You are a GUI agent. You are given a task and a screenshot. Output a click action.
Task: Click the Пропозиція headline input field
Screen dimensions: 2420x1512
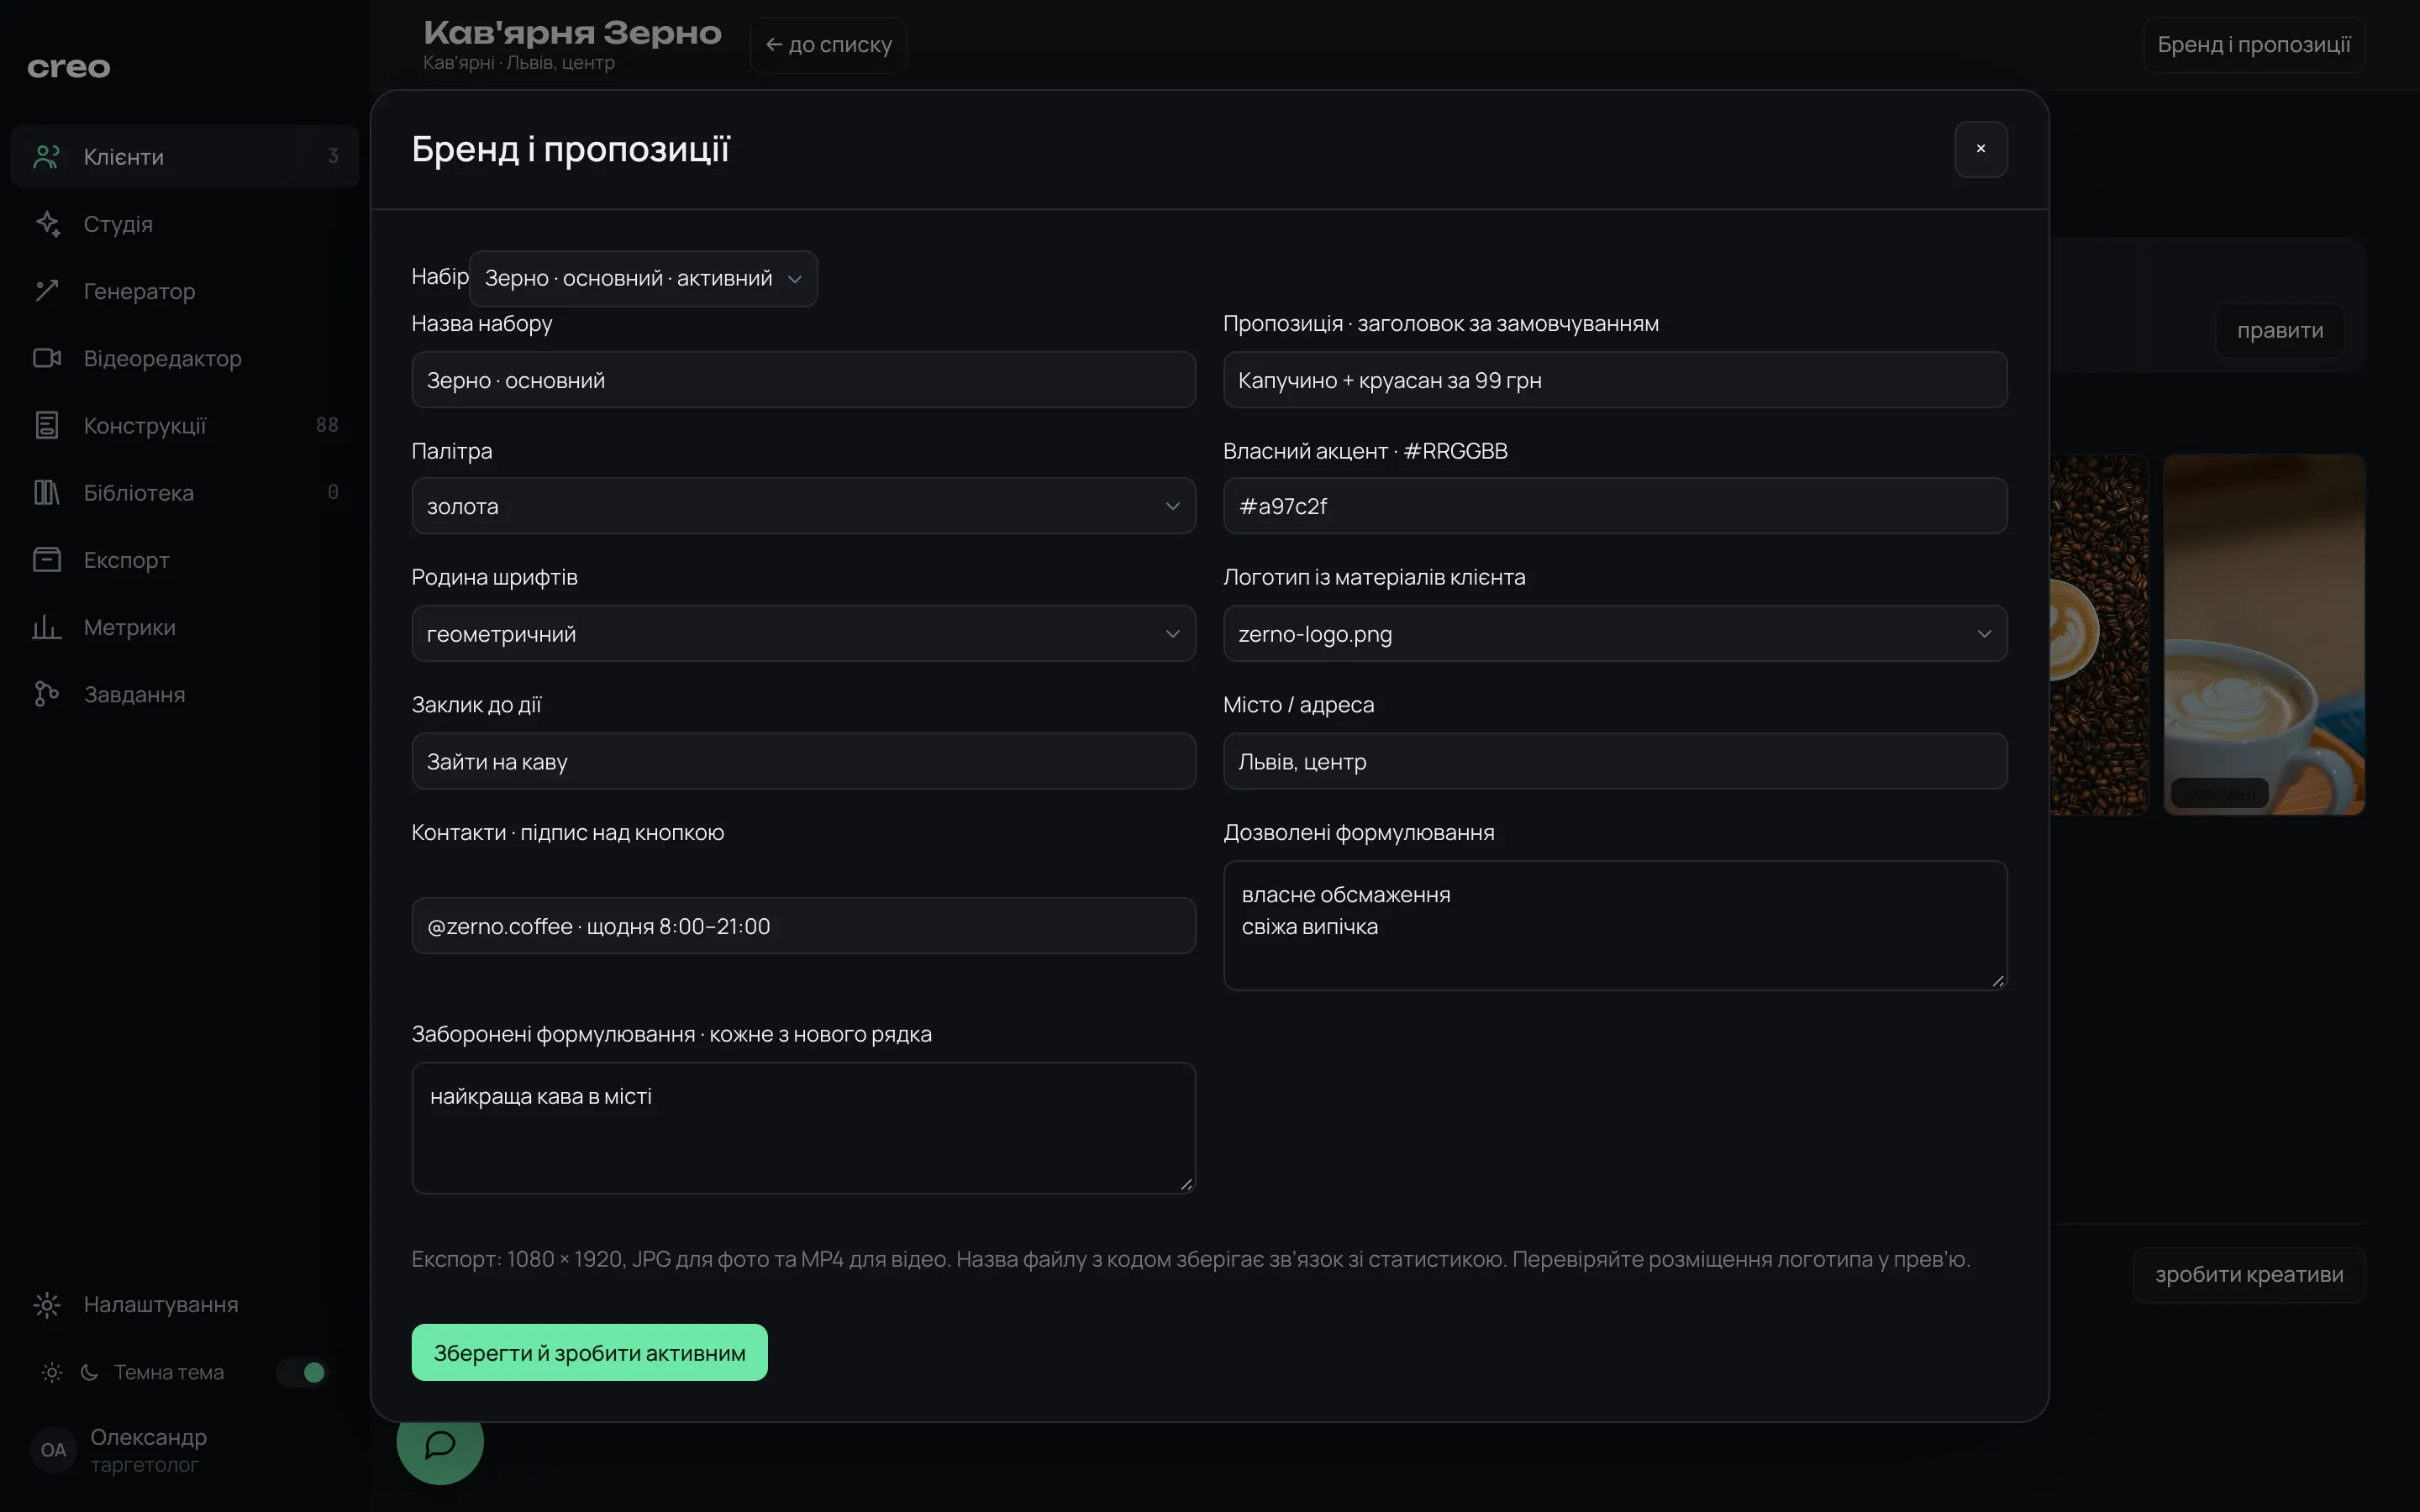1615,379
